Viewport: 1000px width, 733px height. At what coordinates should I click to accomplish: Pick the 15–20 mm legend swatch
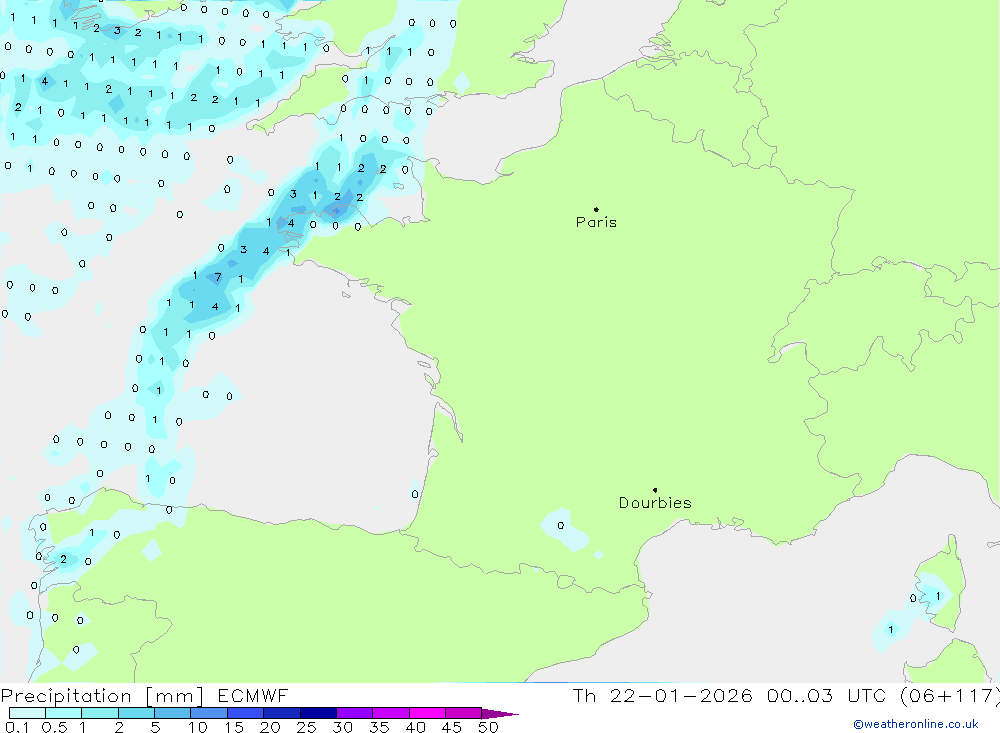click(246, 713)
